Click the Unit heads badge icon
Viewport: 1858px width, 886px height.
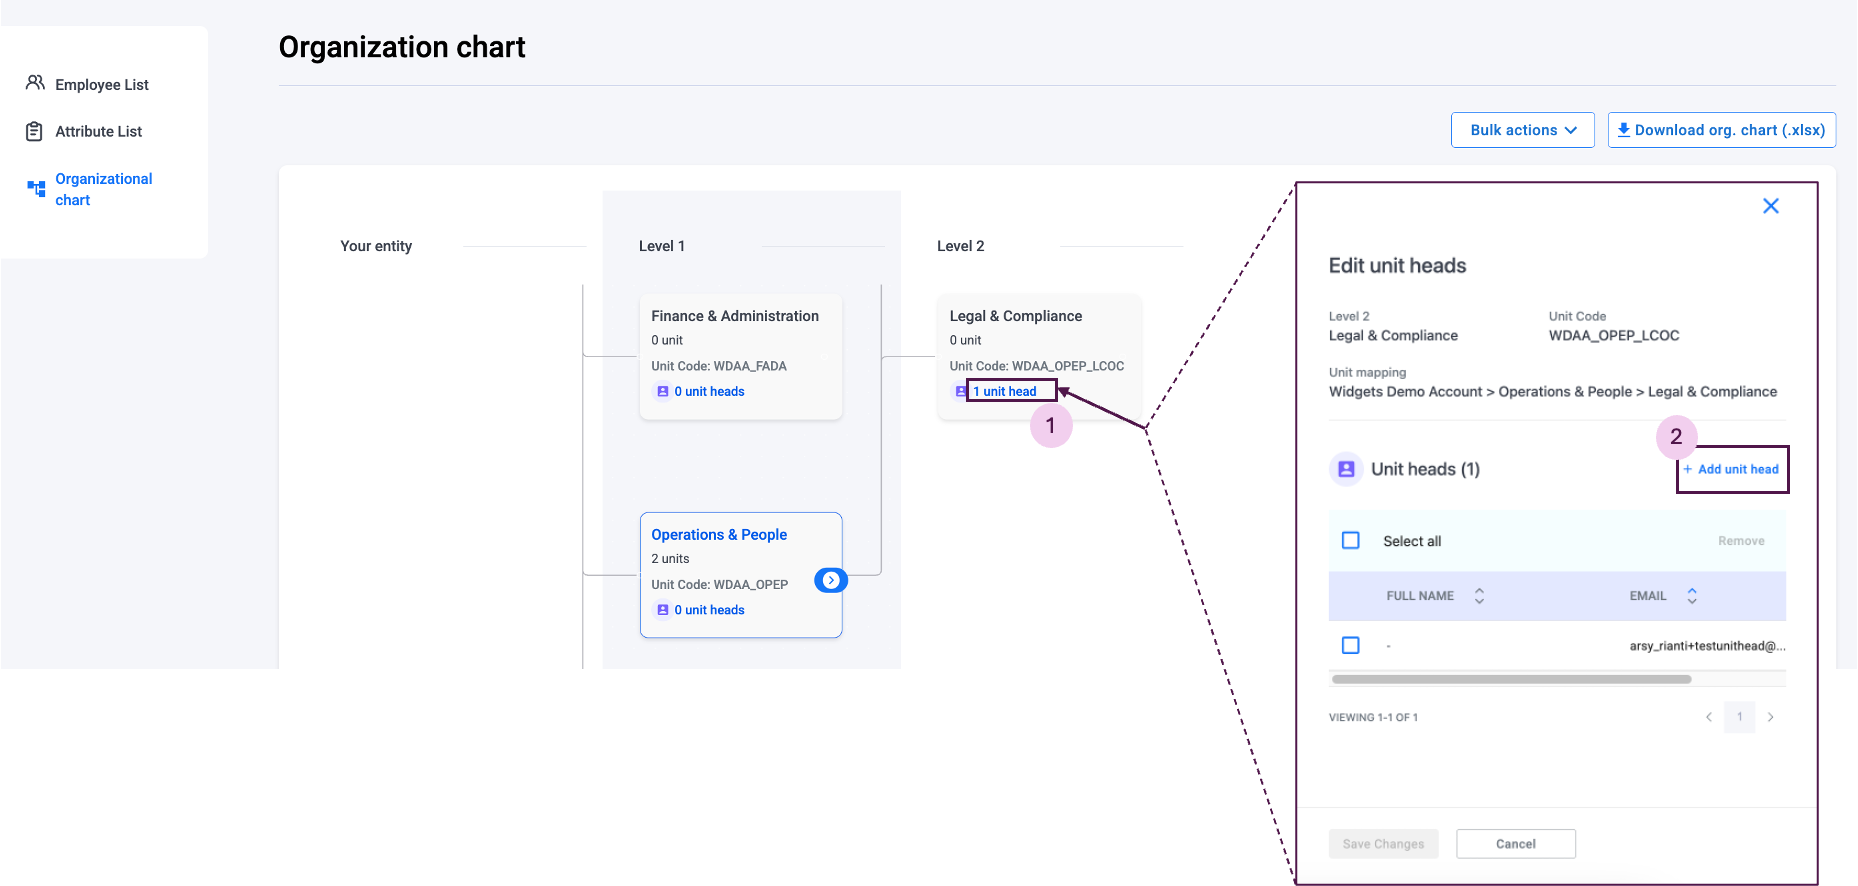pyautogui.click(x=1346, y=469)
